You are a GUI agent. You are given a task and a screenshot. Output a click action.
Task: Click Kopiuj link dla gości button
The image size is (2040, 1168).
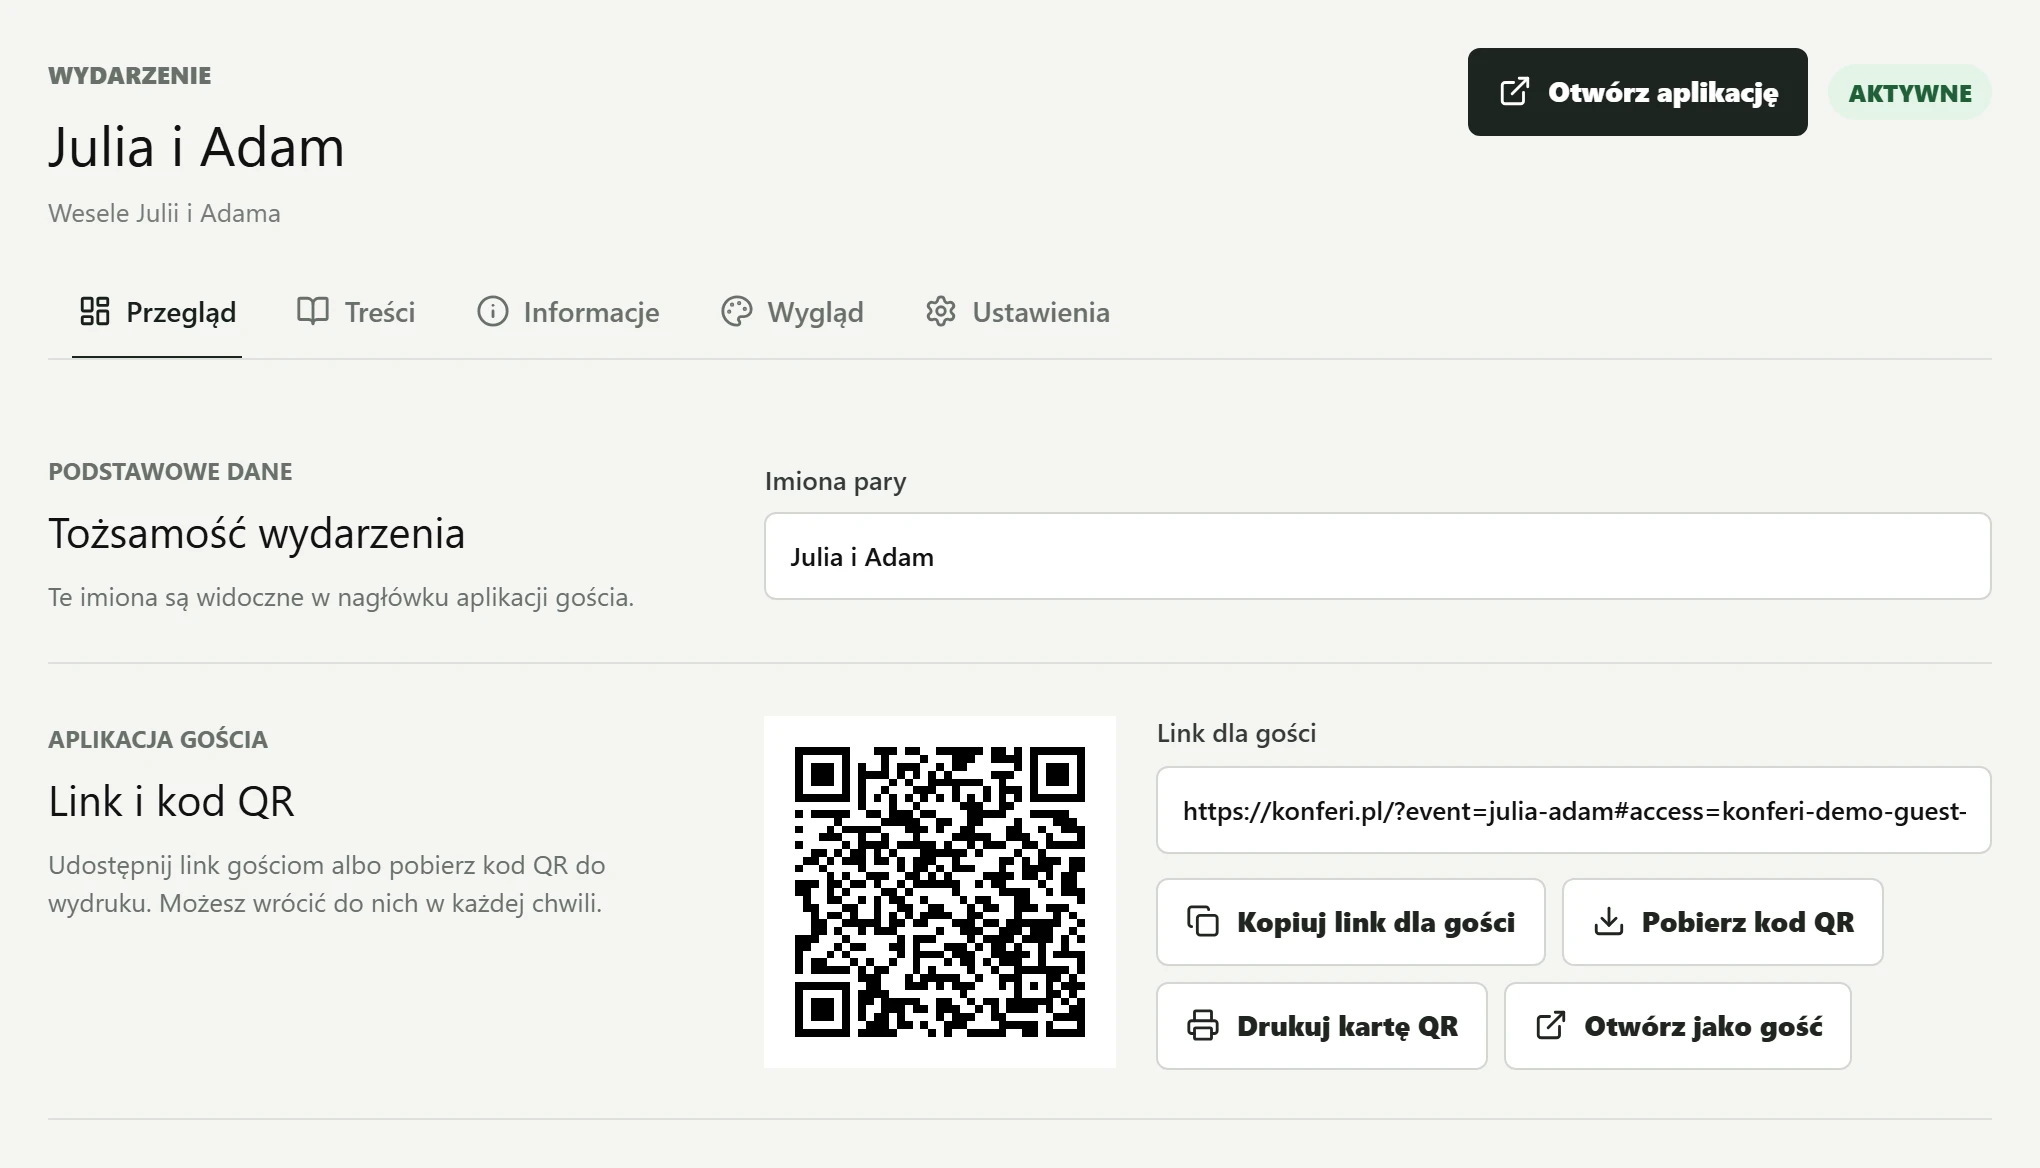[x=1351, y=922]
